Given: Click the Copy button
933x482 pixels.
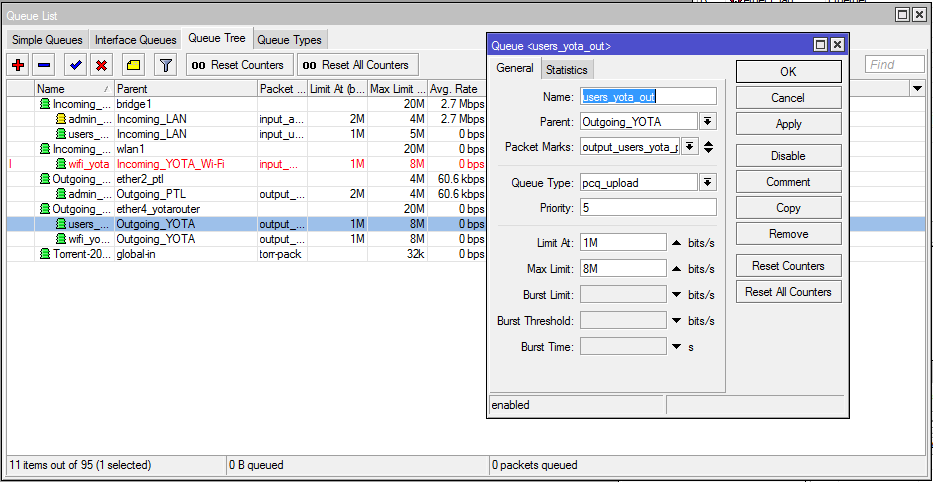Looking at the screenshot, I should (x=788, y=208).
